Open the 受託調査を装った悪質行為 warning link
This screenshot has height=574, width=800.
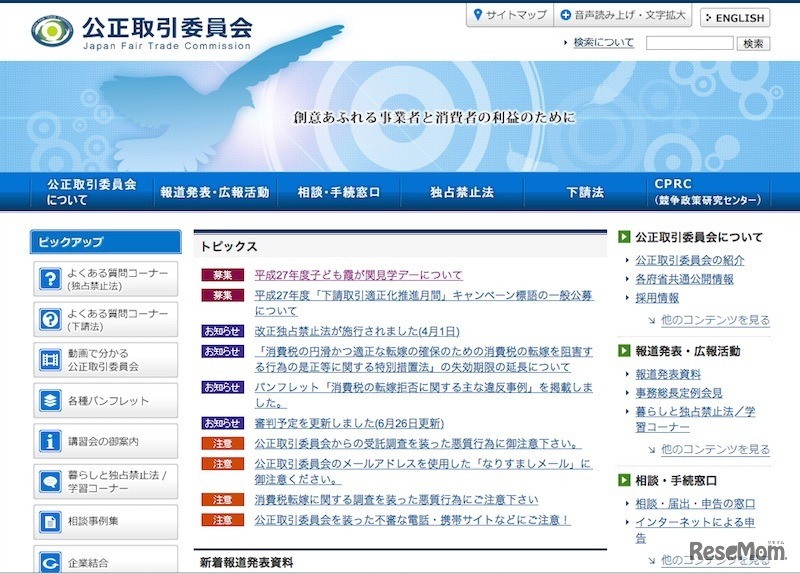pyautogui.click(x=417, y=443)
